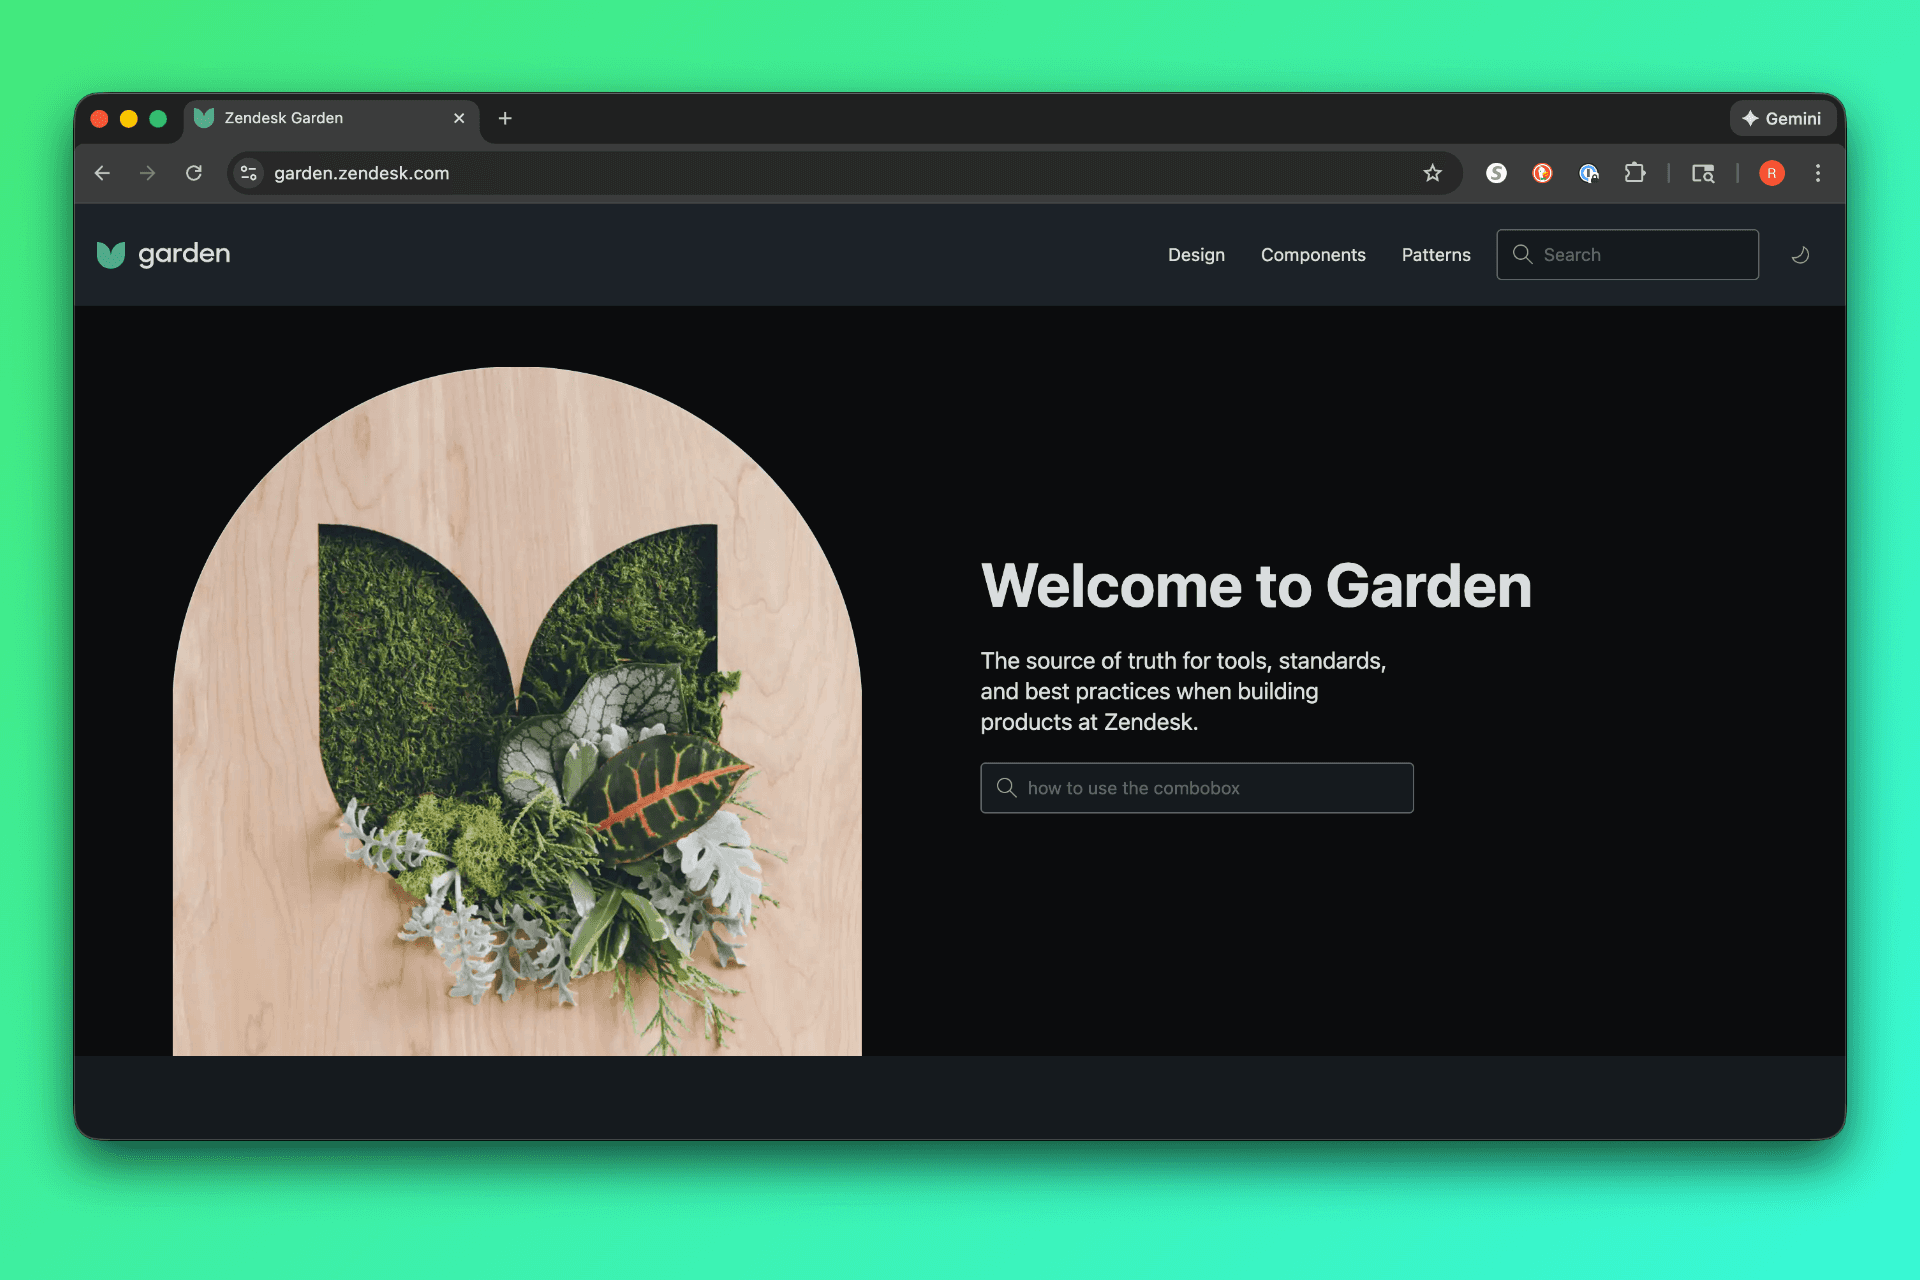Go to the Patterns section

pos(1435,255)
